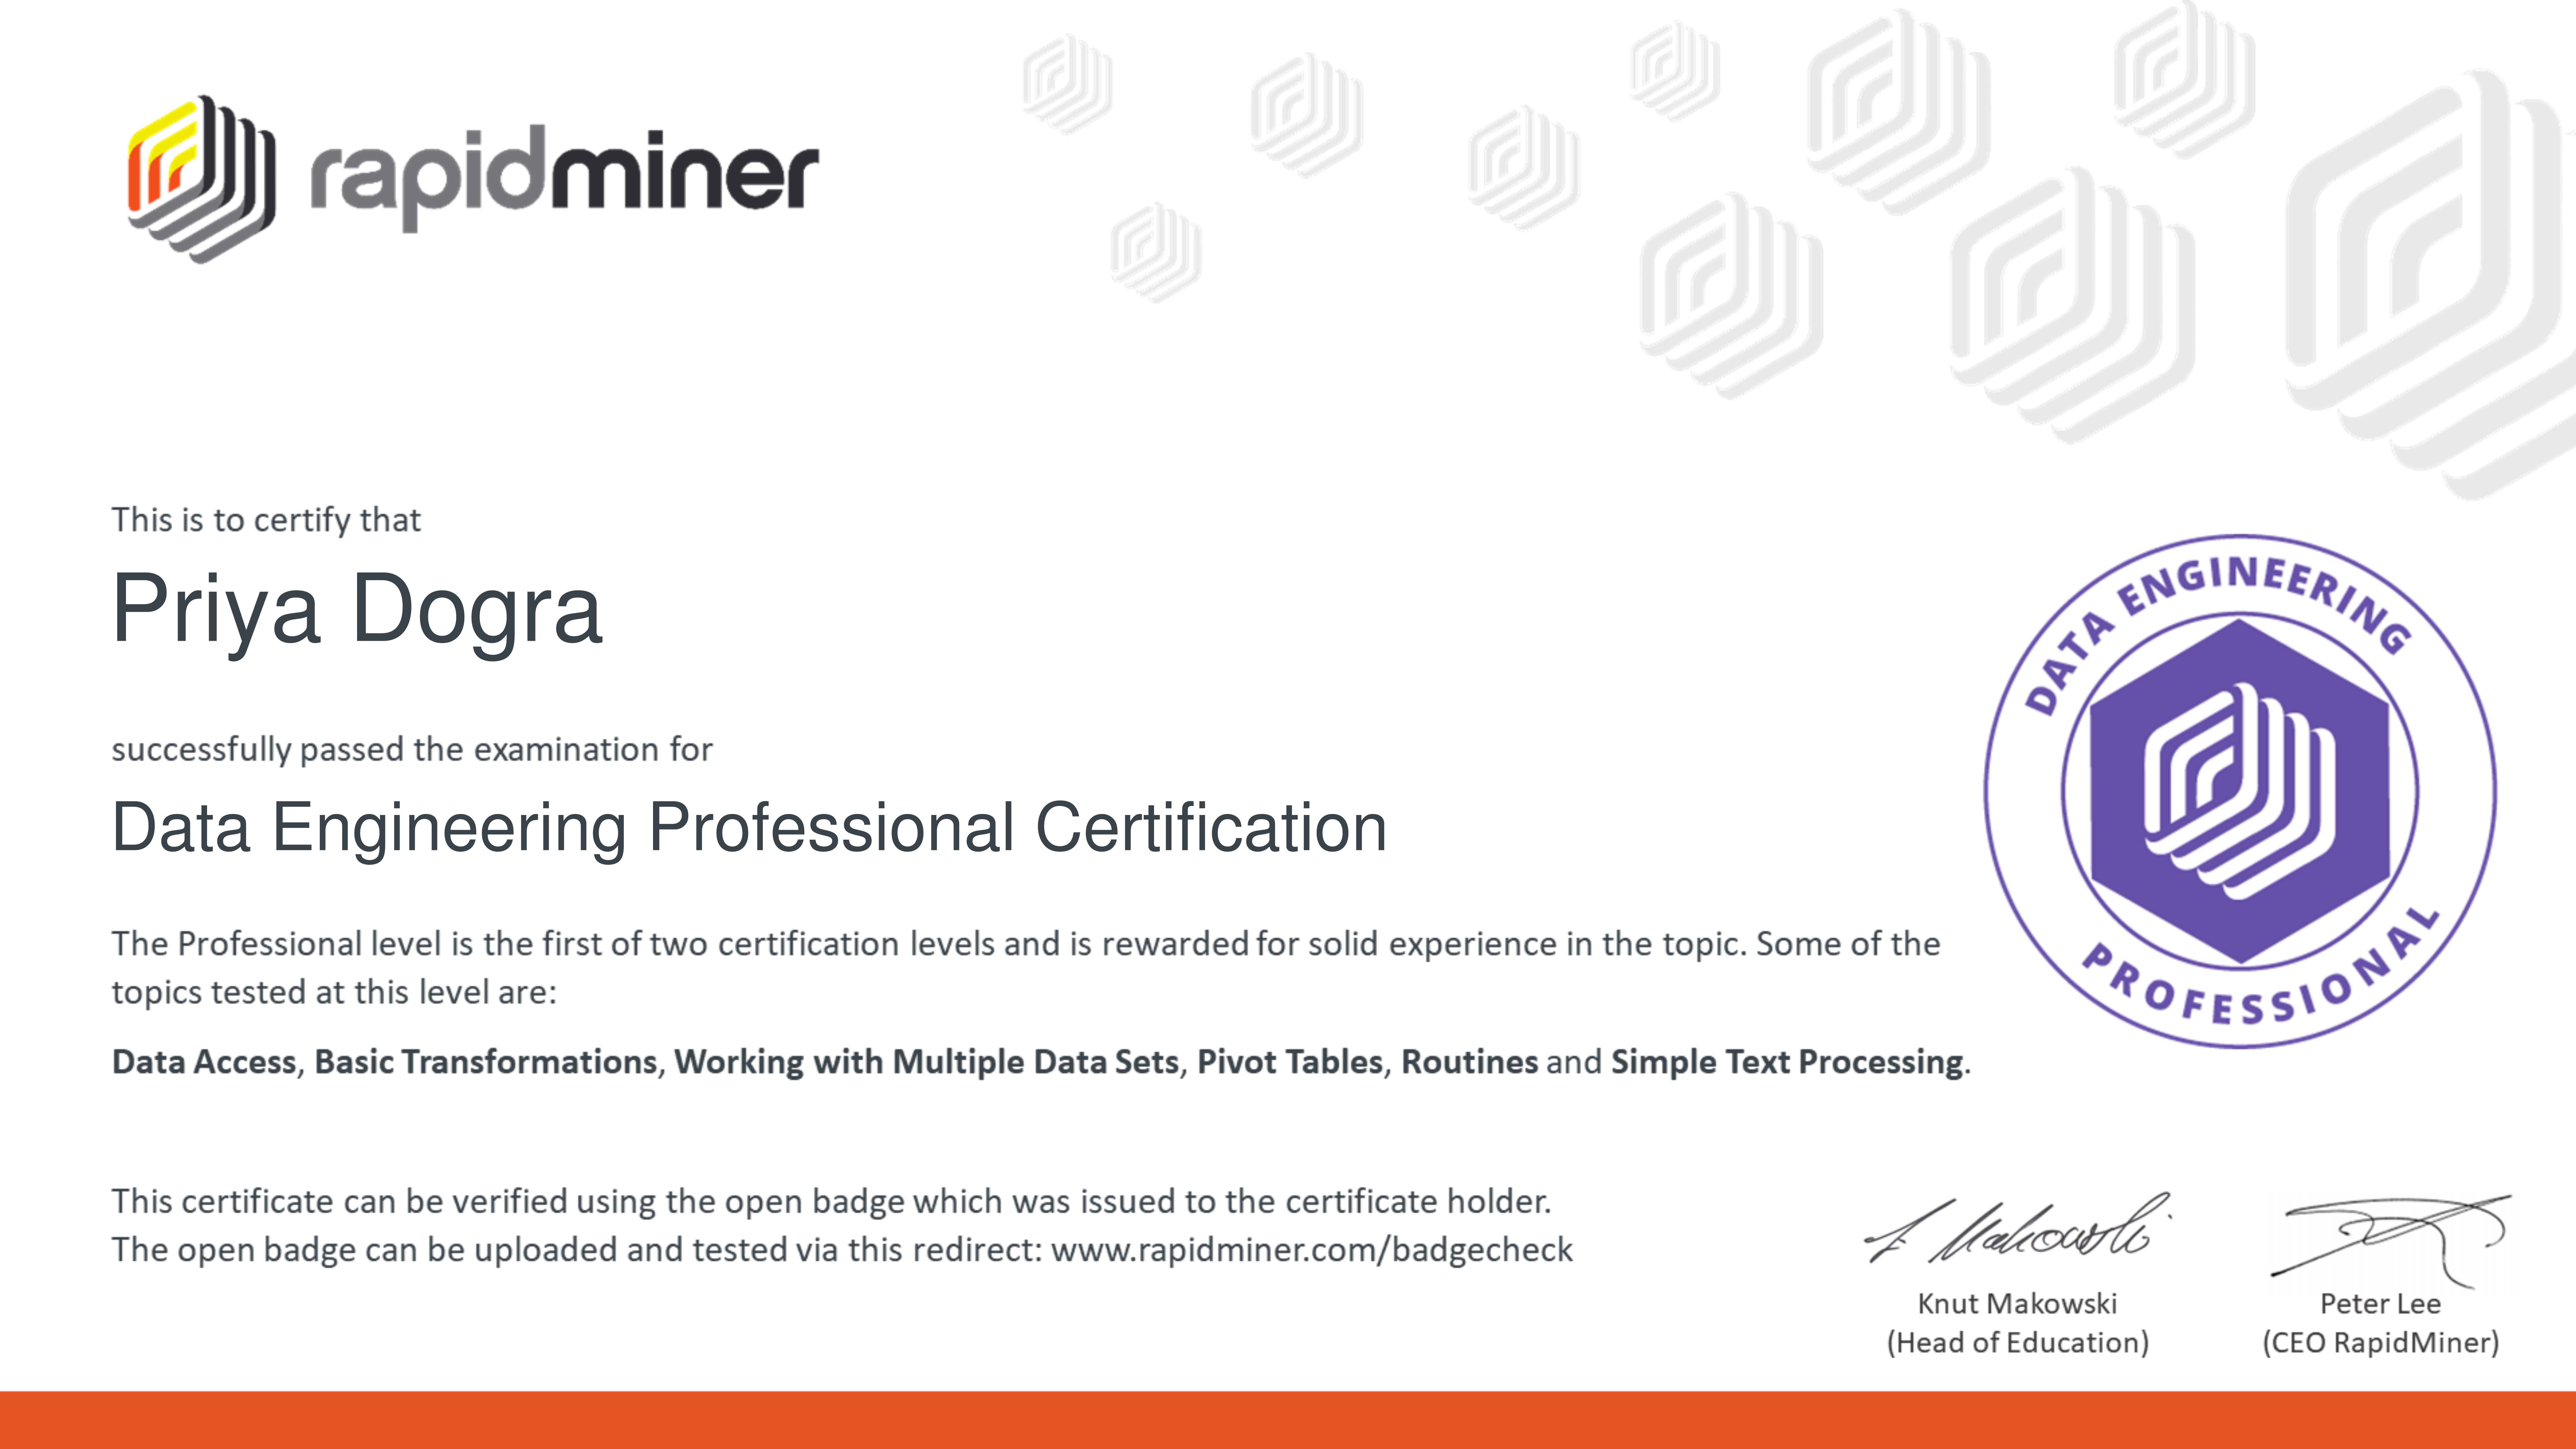This screenshot has height=1449, width=2576.
Task: Click the orange footer bar
Action: (1288, 1420)
